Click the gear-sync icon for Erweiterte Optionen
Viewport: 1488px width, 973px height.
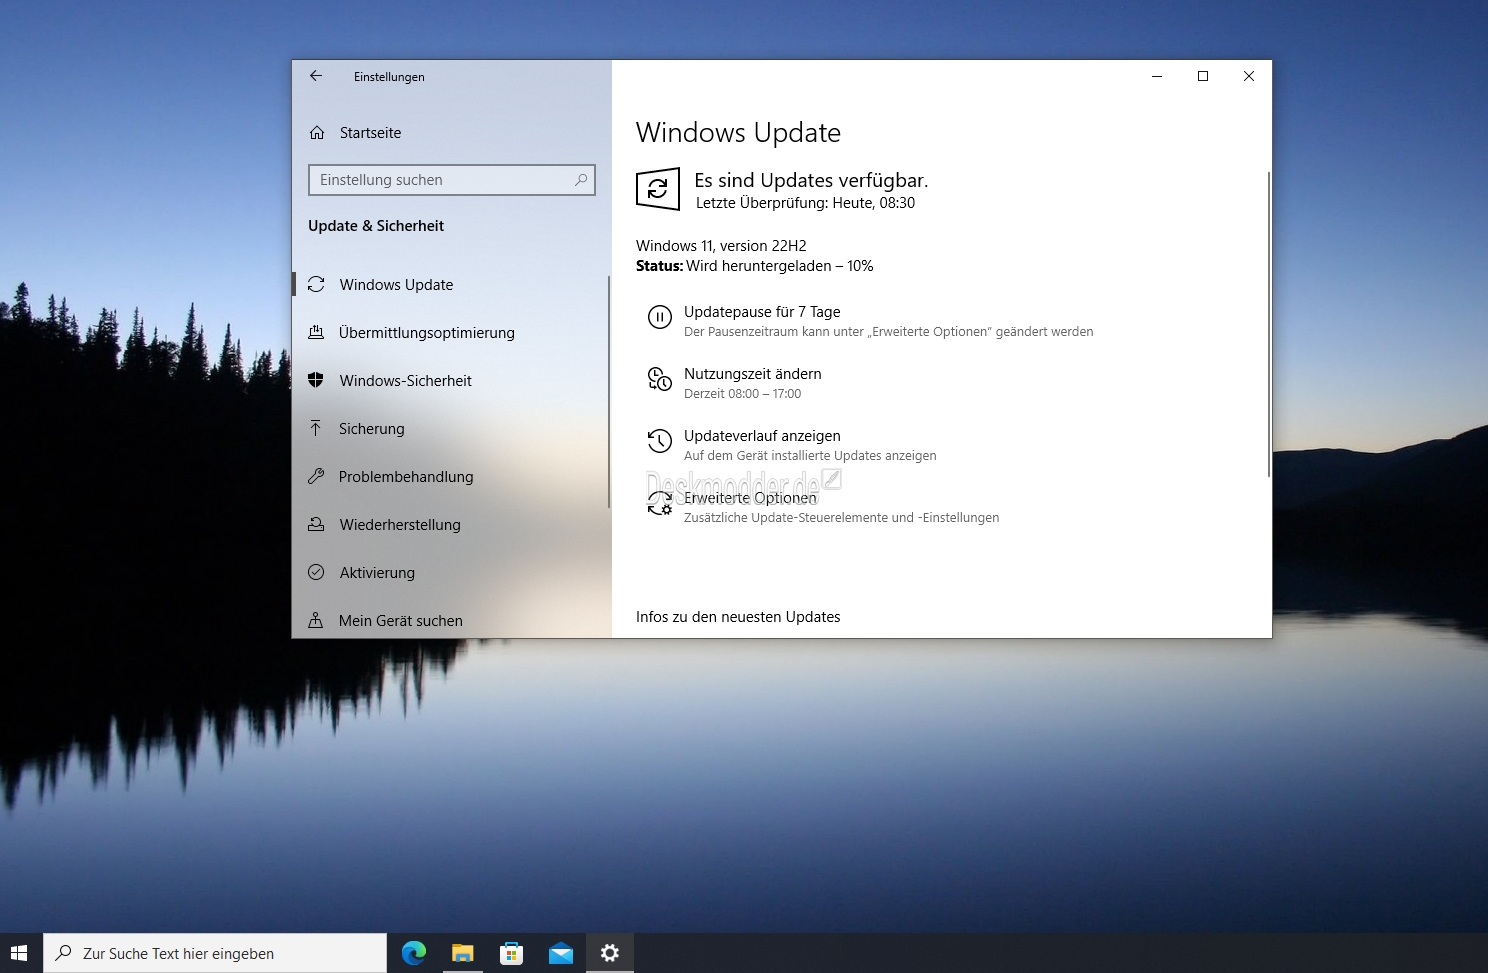[x=660, y=503]
